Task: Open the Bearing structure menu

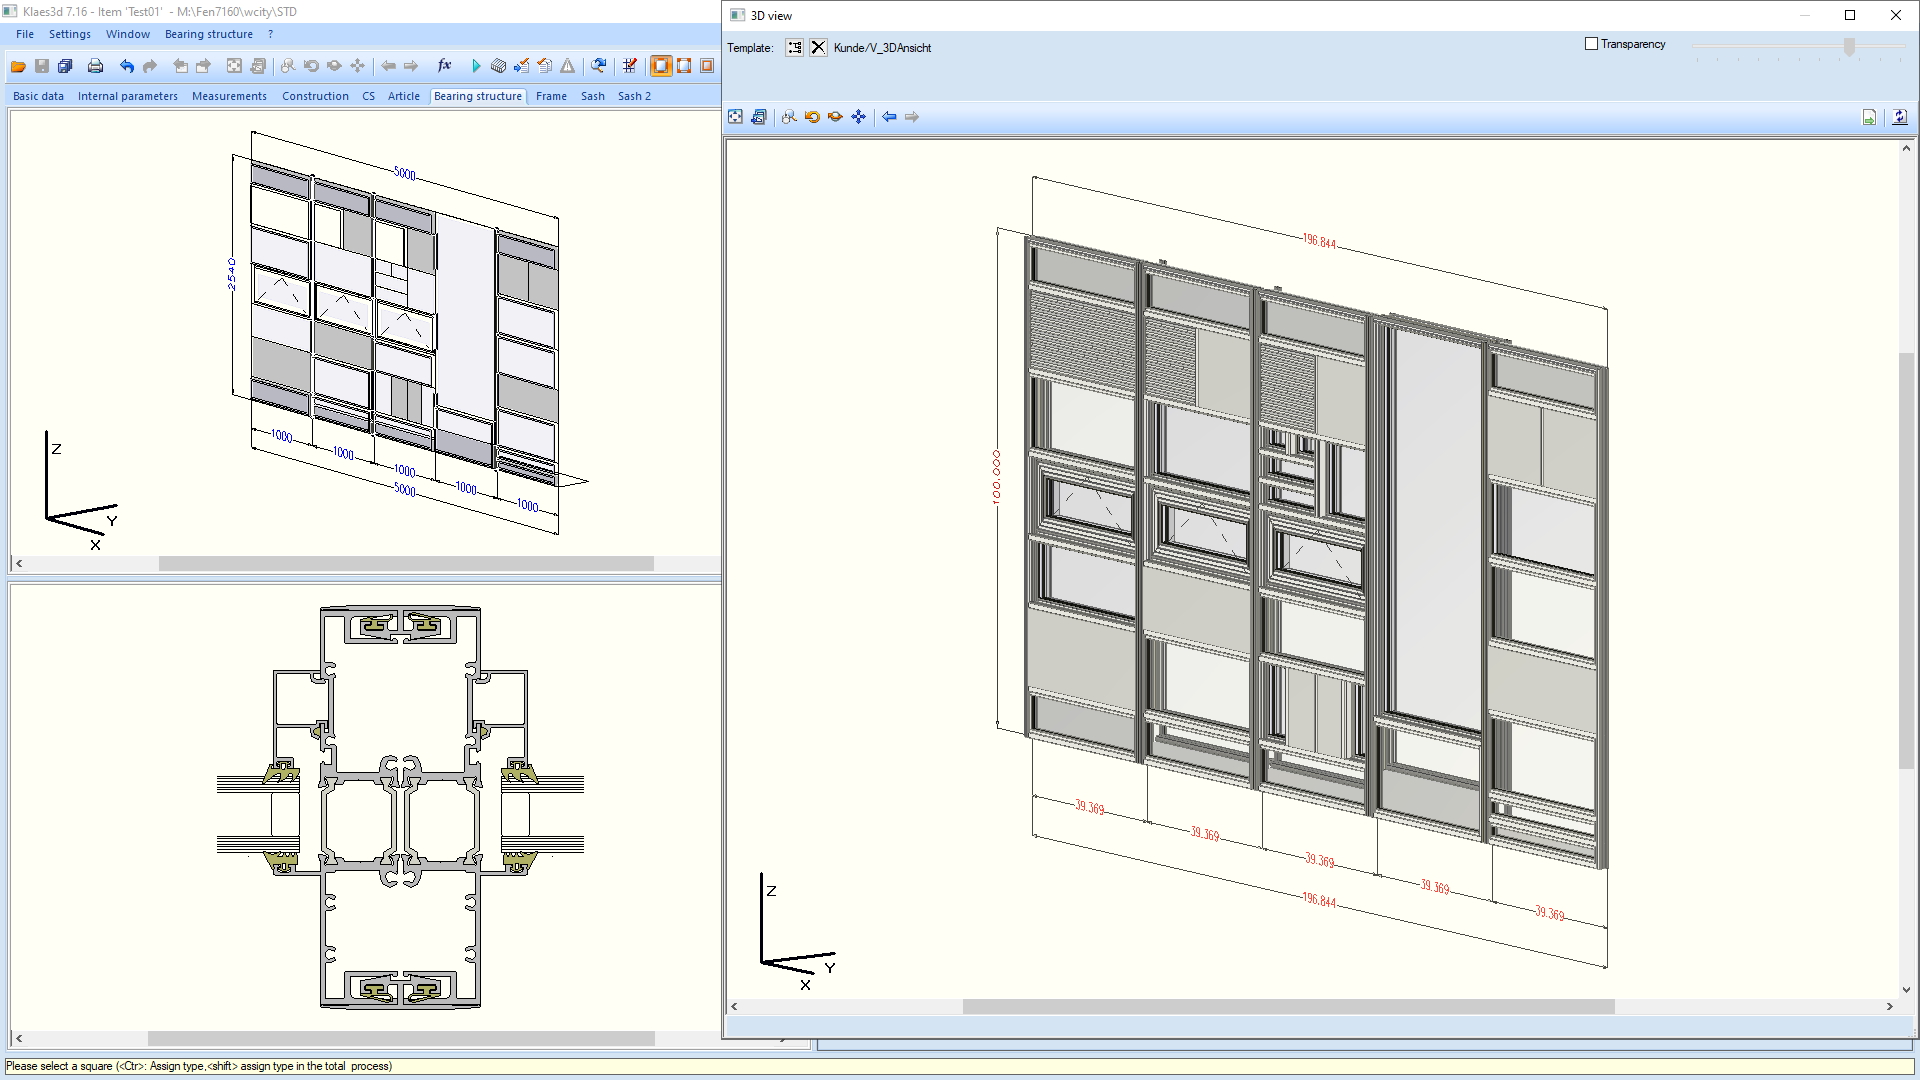Action: (208, 34)
